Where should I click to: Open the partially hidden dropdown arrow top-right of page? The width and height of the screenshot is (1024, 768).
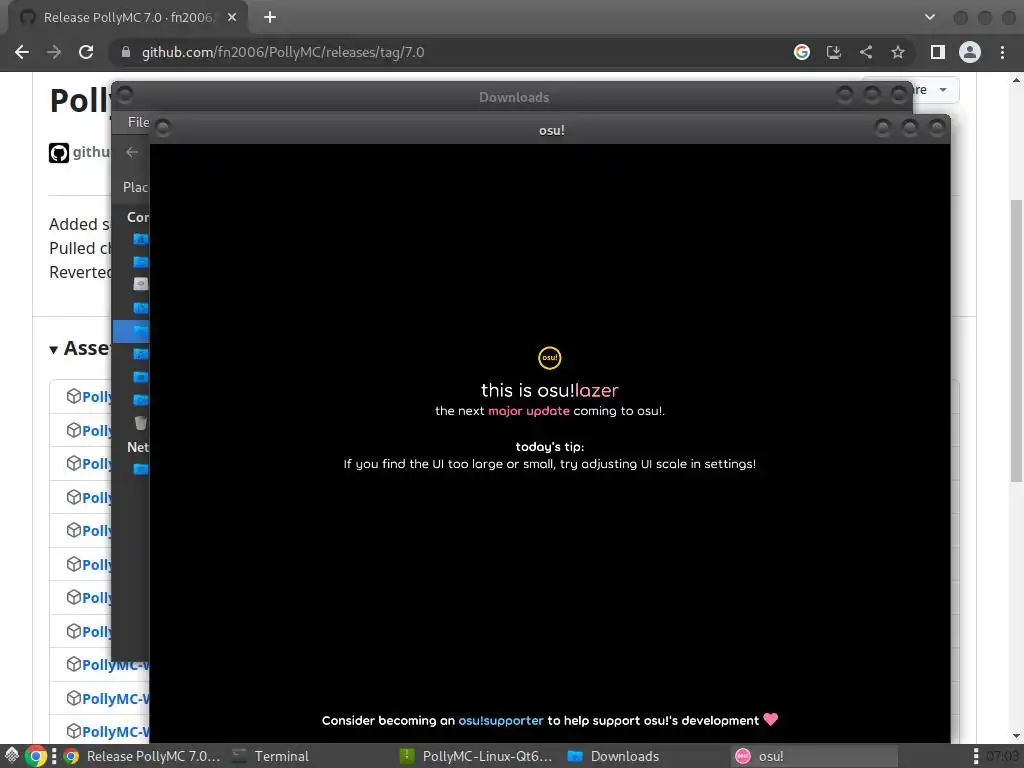[x=943, y=90]
